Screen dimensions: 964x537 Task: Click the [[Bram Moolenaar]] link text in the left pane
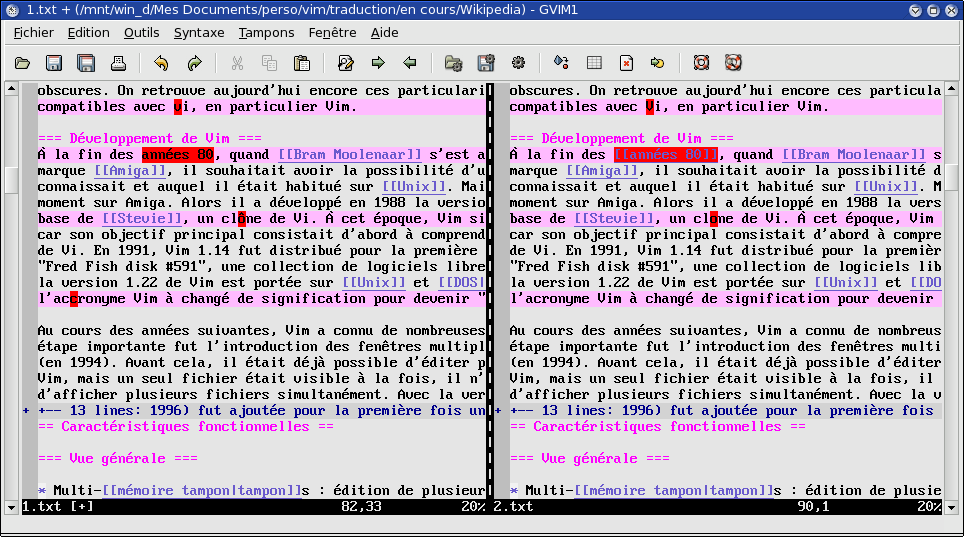coord(349,155)
